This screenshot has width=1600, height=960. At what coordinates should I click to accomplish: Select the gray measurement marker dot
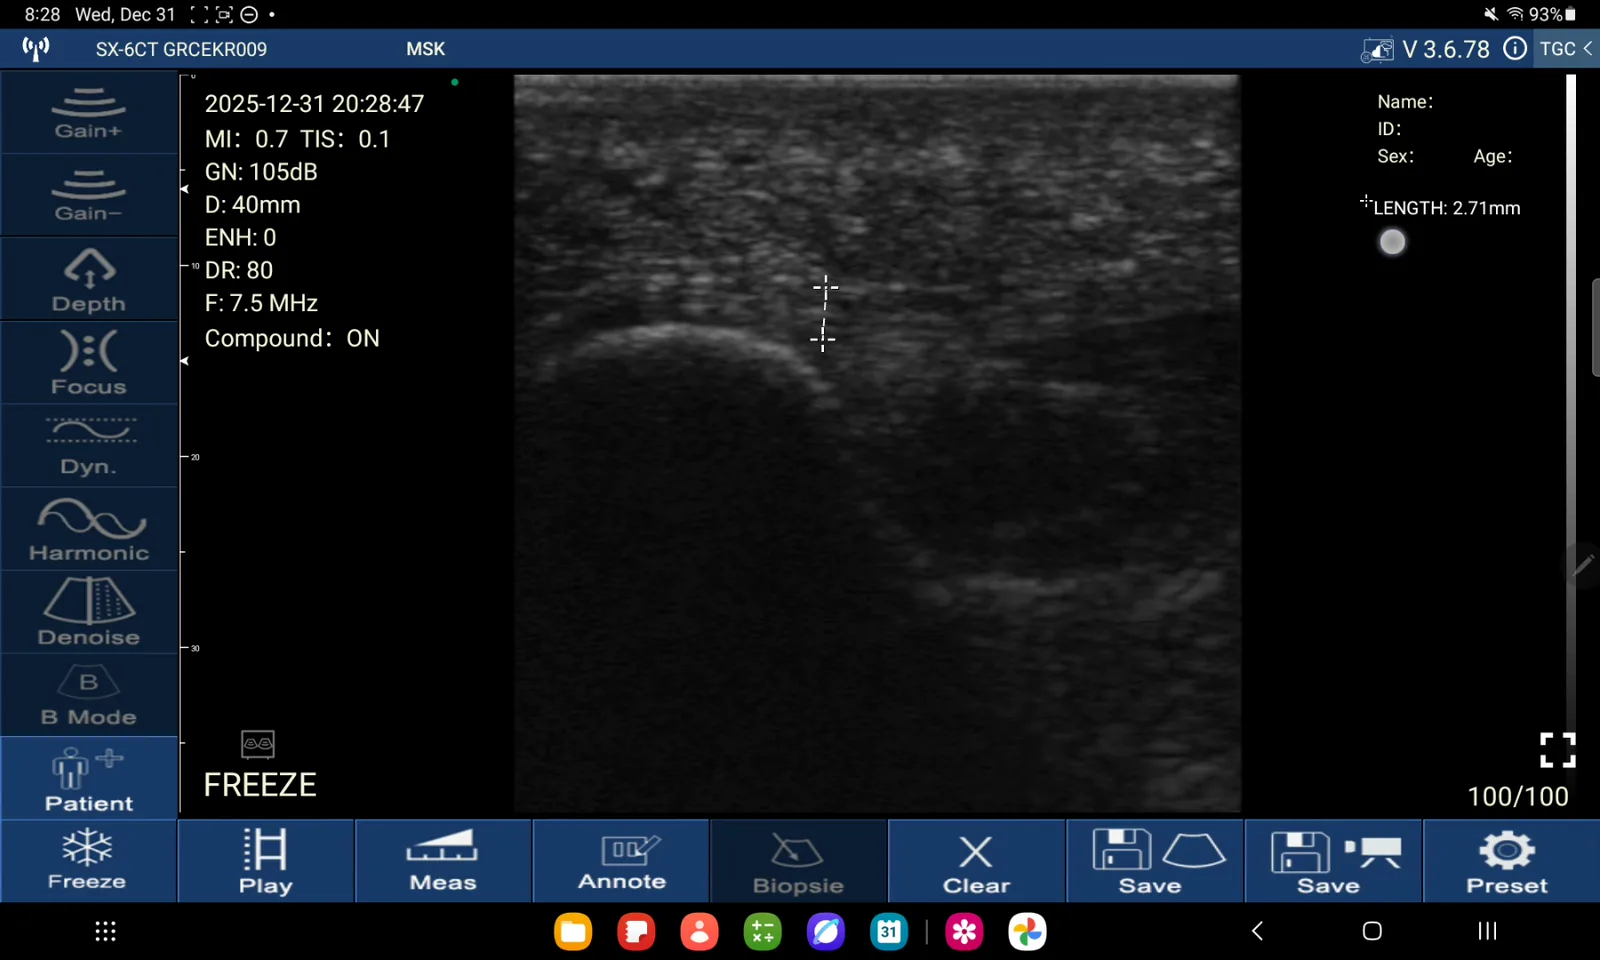(1392, 242)
